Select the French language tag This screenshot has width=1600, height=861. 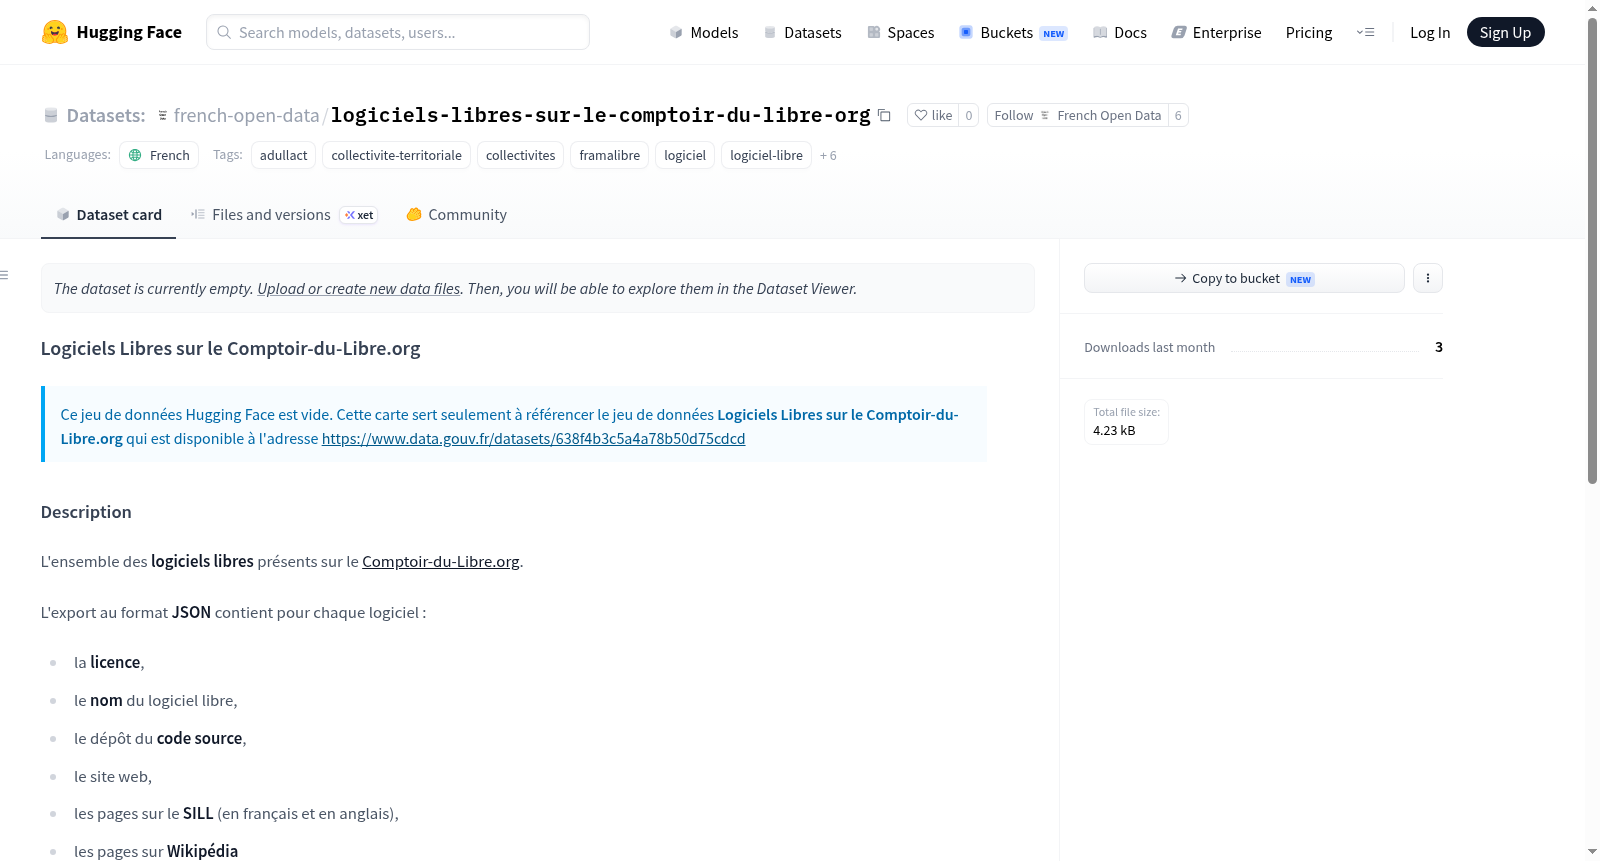point(159,155)
